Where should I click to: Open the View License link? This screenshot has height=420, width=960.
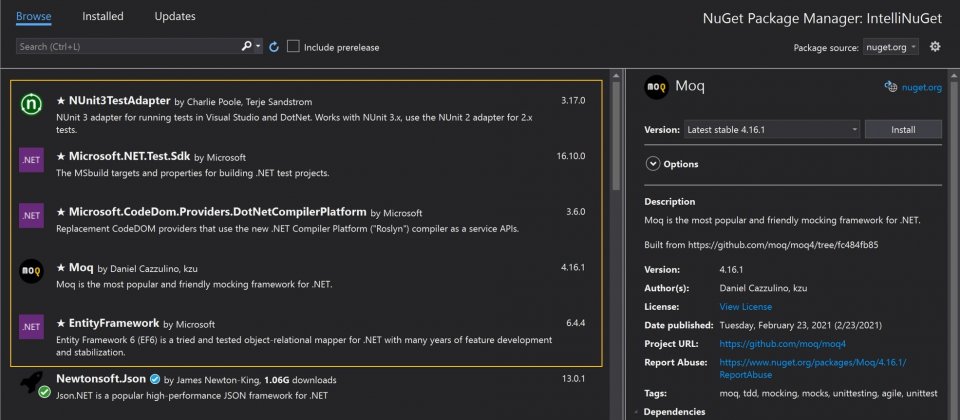click(746, 307)
